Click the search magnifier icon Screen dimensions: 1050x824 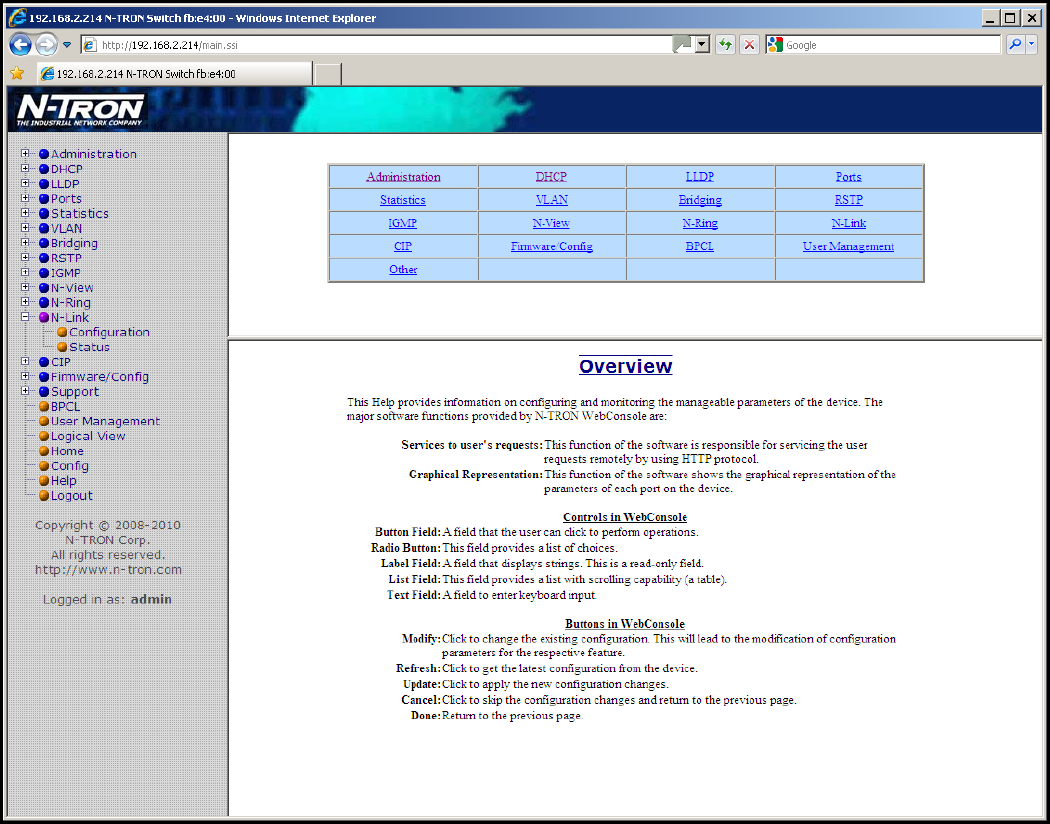pos(1015,45)
